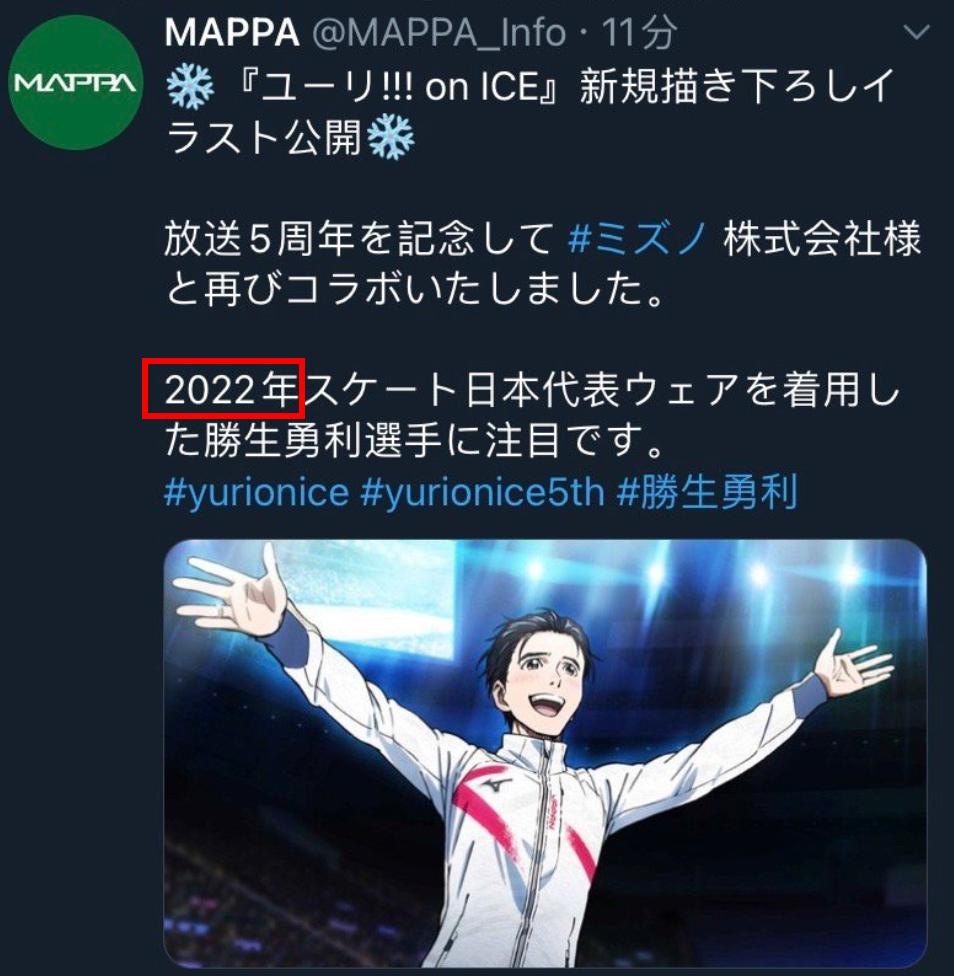Click the highlighted 2022年 text
The height and width of the screenshot is (976, 954).
tap(231, 390)
